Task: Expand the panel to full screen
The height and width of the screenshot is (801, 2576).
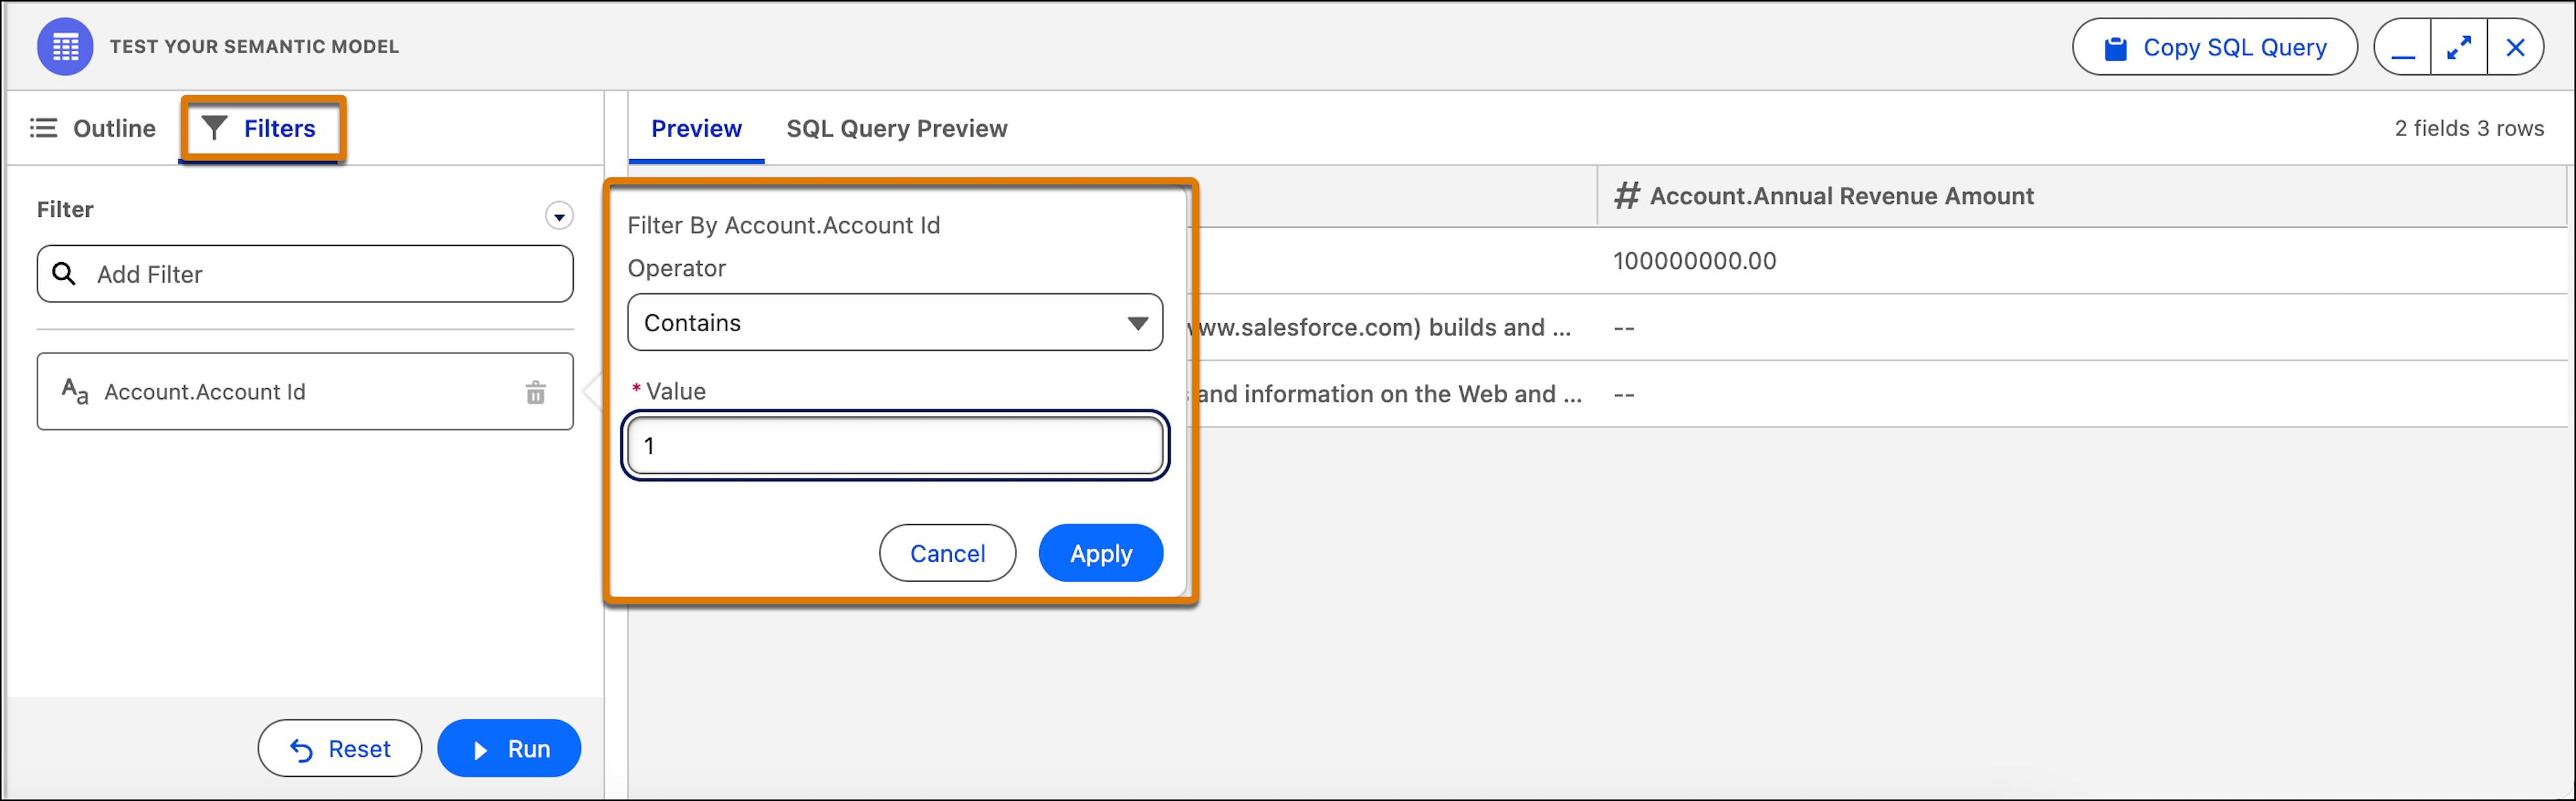Action: [x=2459, y=47]
